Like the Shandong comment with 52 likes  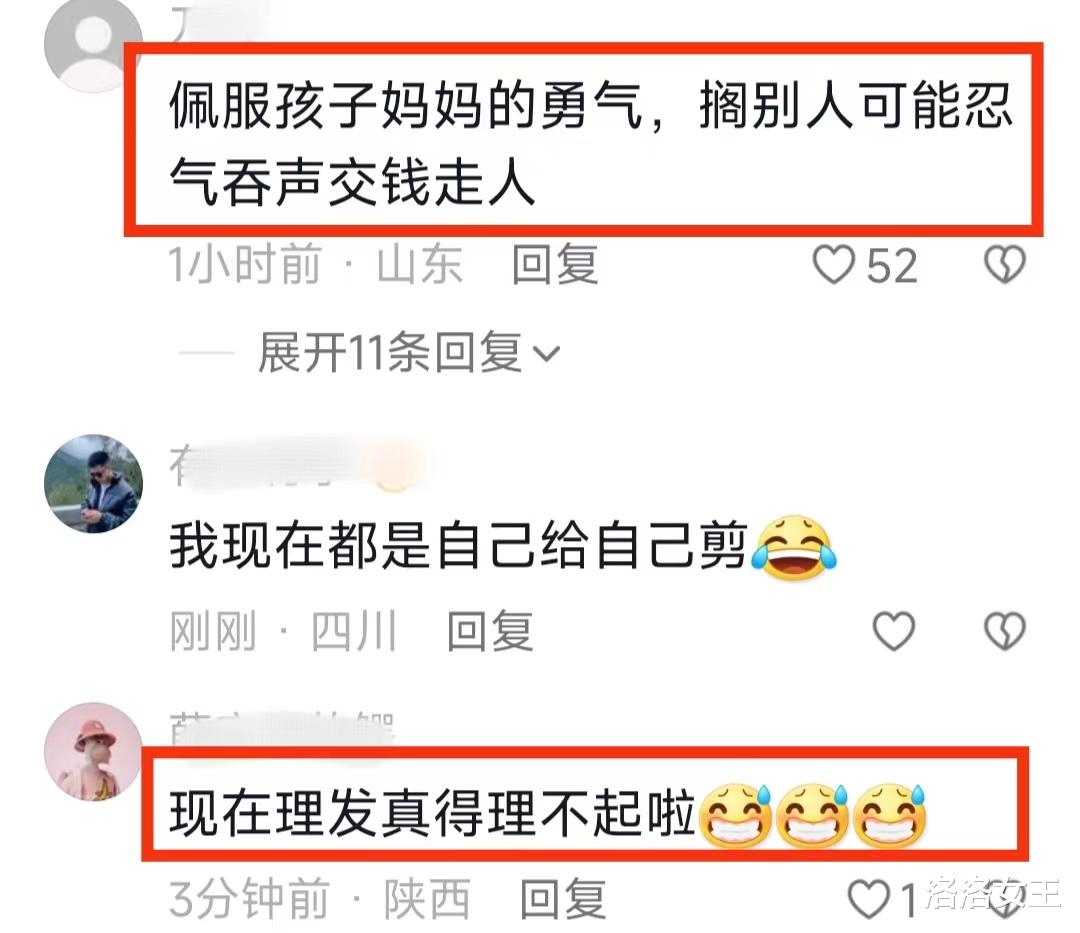point(833,265)
